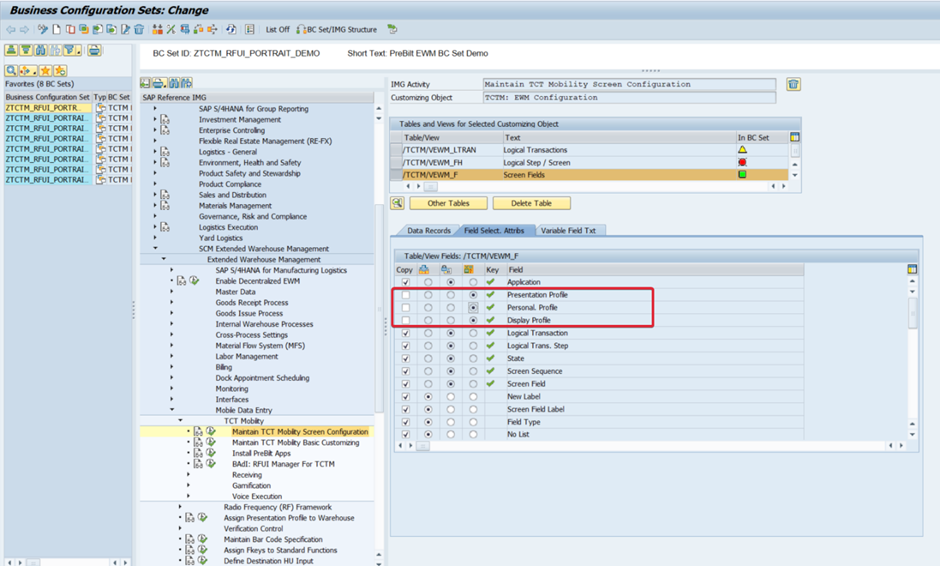Expand the Materials Management tree node
940x566 pixels.
click(x=155, y=206)
